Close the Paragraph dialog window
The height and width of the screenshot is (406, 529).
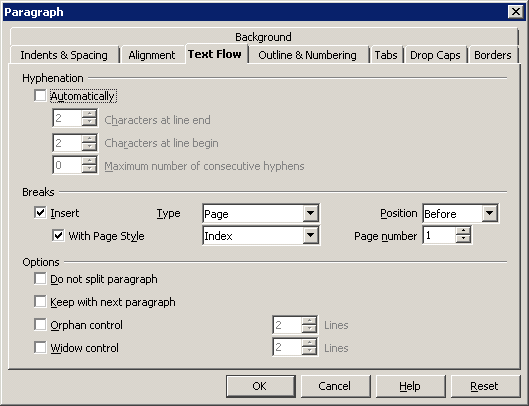click(x=516, y=12)
